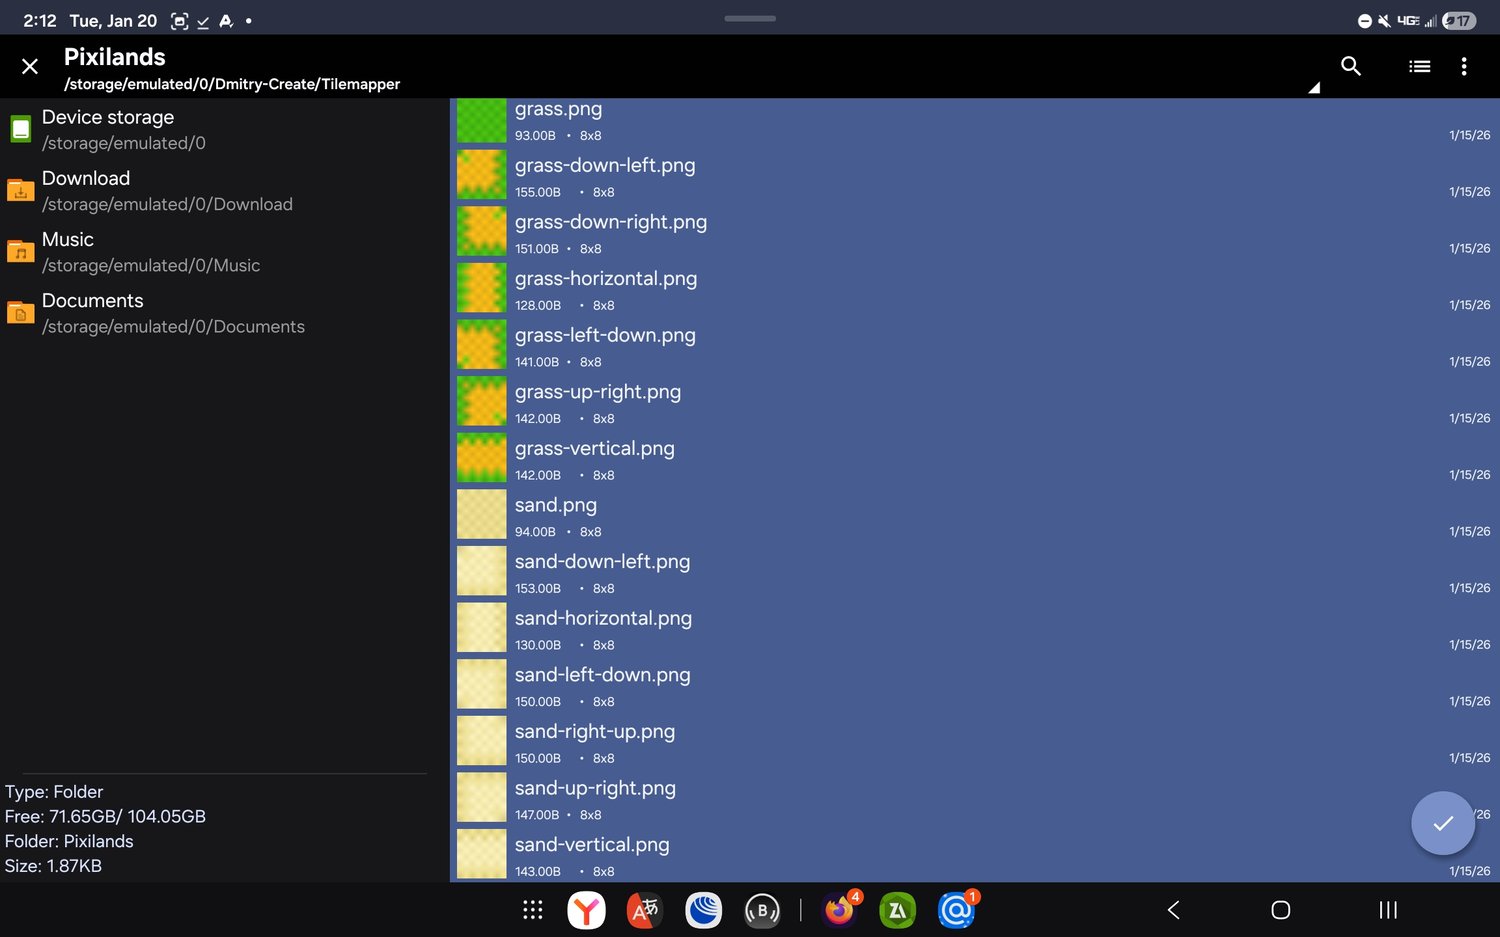The width and height of the screenshot is (1500, 937).
Task: Open the three-dot overflow menu
Action: point(1464,66)
